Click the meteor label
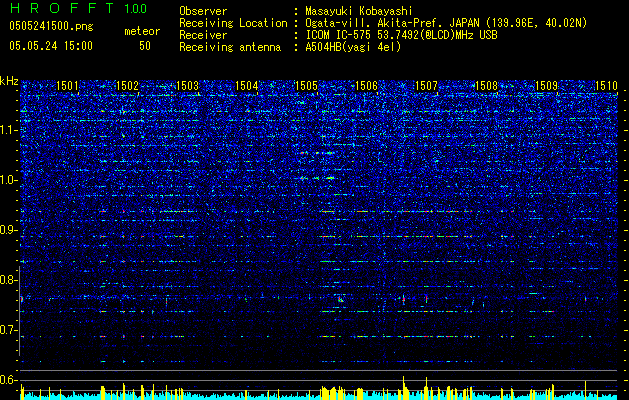 (x=142, y=31)
